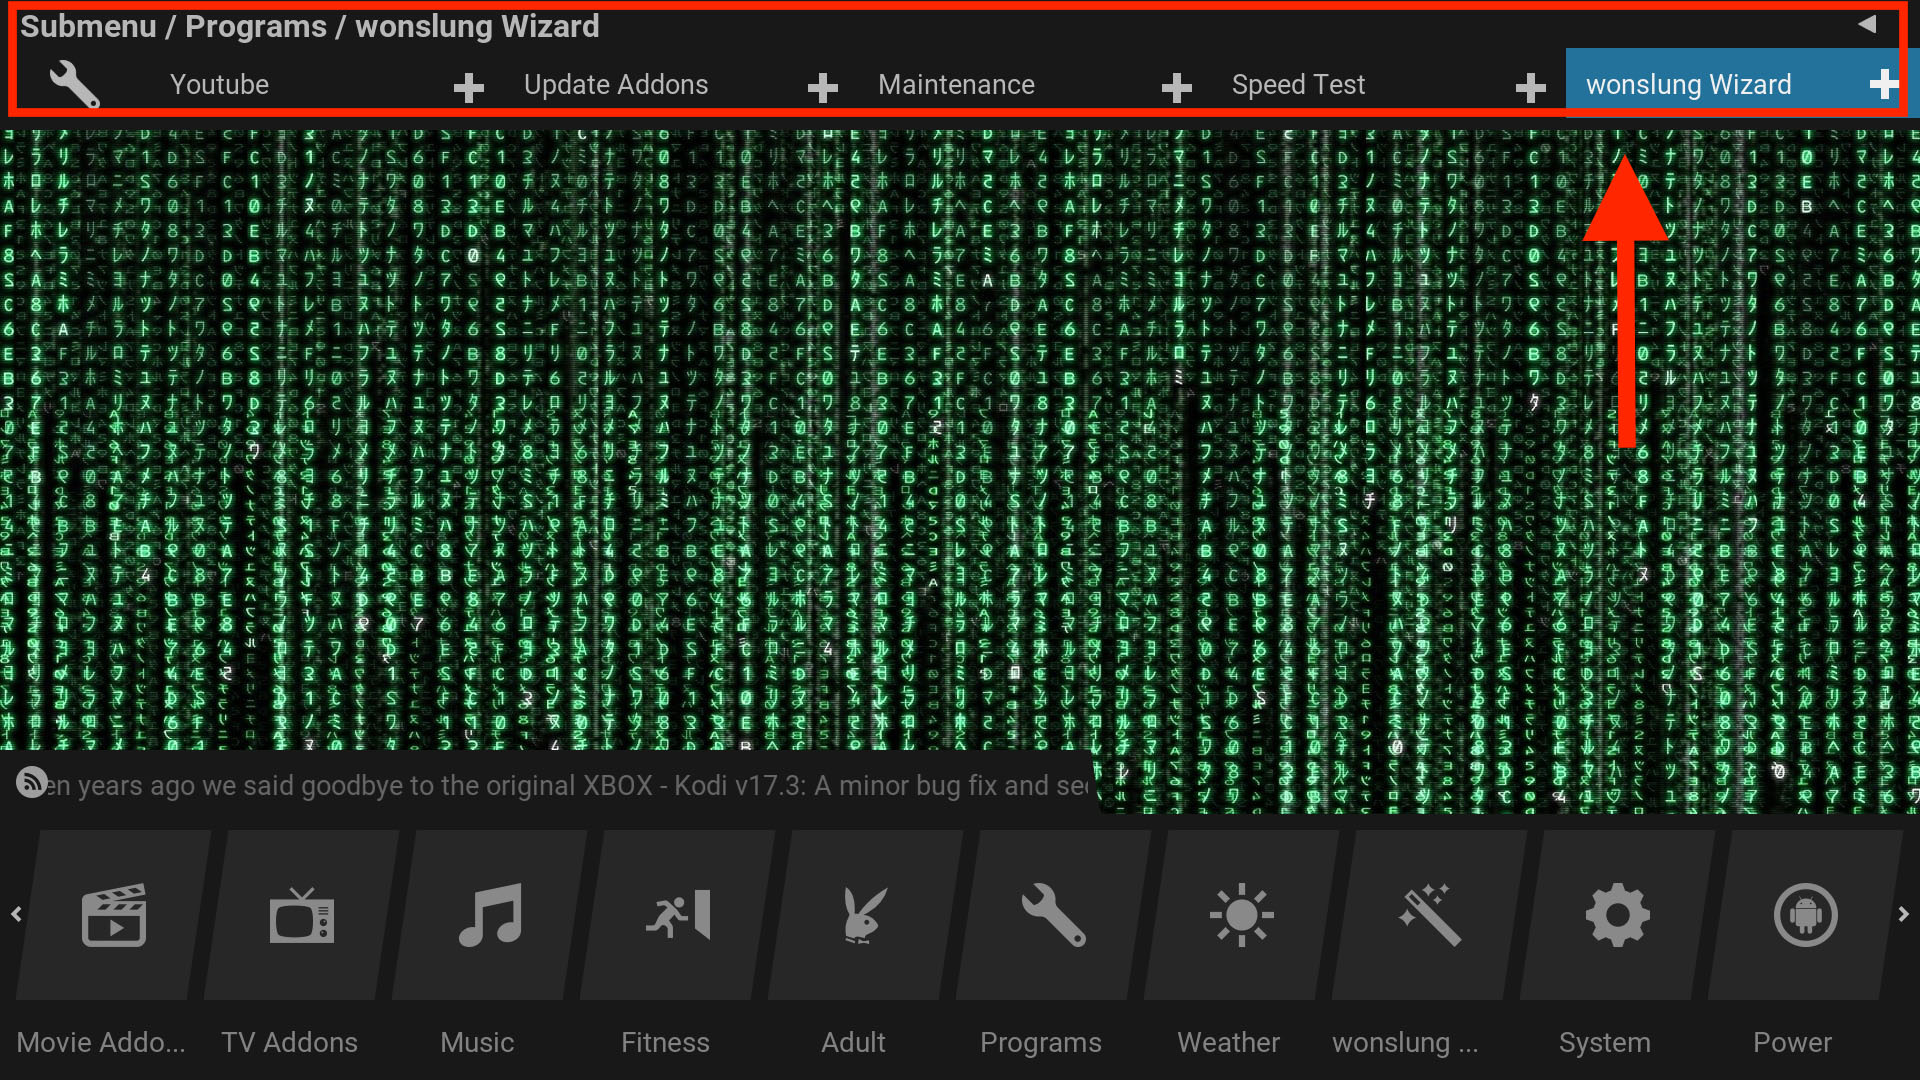The width and height of the screenshot is (1920, 1080).
Task: Click the Programs label text
Action: [1041, 1043]
